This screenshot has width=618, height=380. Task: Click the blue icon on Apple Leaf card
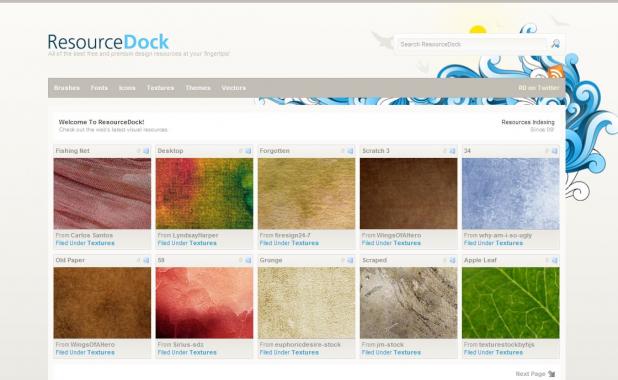pos(555,260)
